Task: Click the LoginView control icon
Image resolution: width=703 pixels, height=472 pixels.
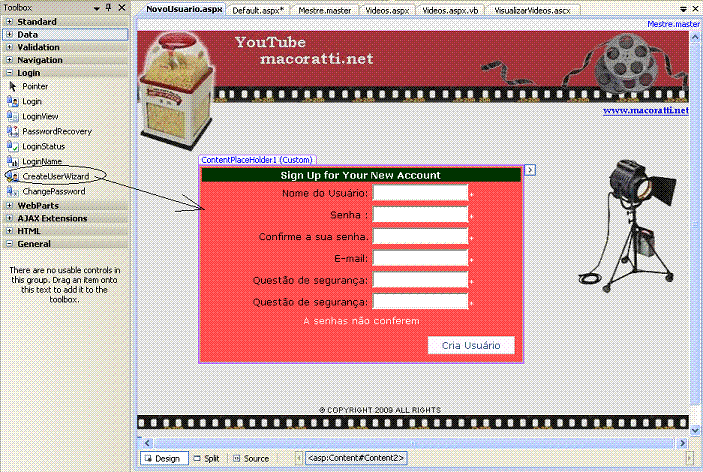Action: tap(13, 116)
